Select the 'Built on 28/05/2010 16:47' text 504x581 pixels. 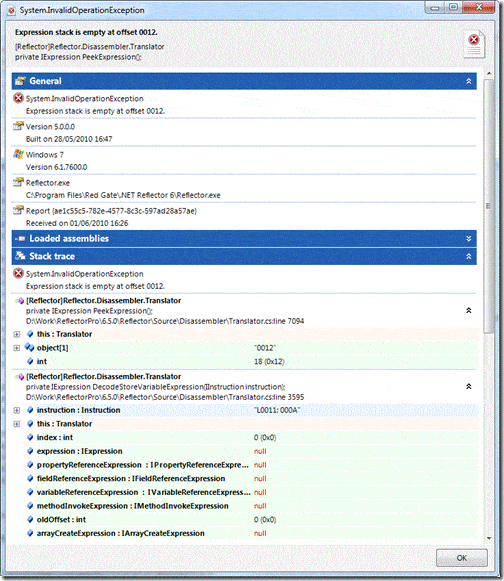tap(69, 139)
